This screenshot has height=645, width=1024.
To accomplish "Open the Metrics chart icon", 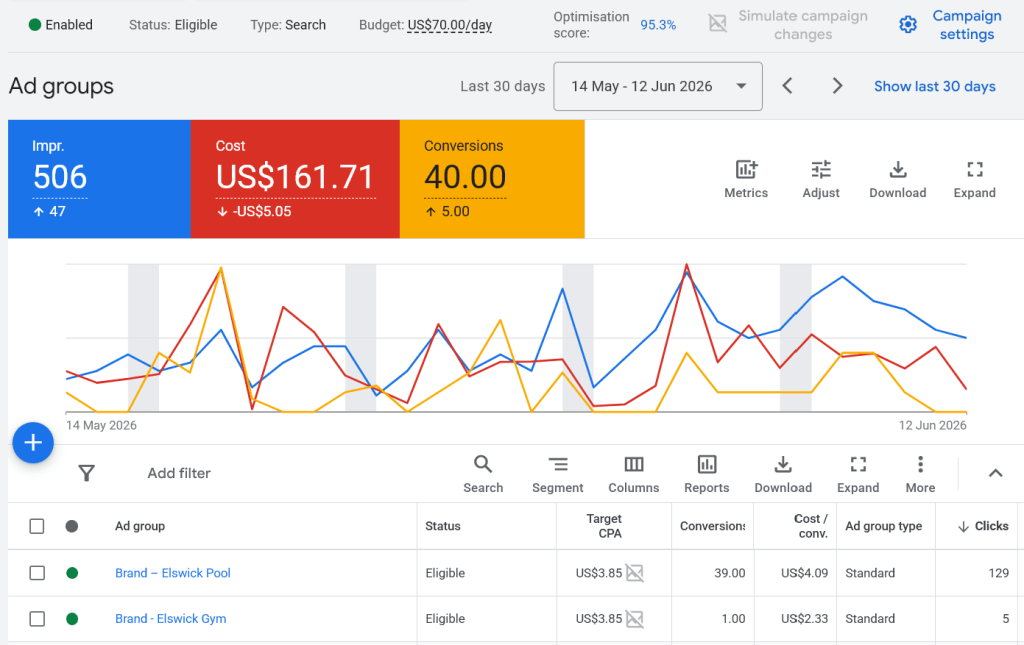I will click(746, 170).
